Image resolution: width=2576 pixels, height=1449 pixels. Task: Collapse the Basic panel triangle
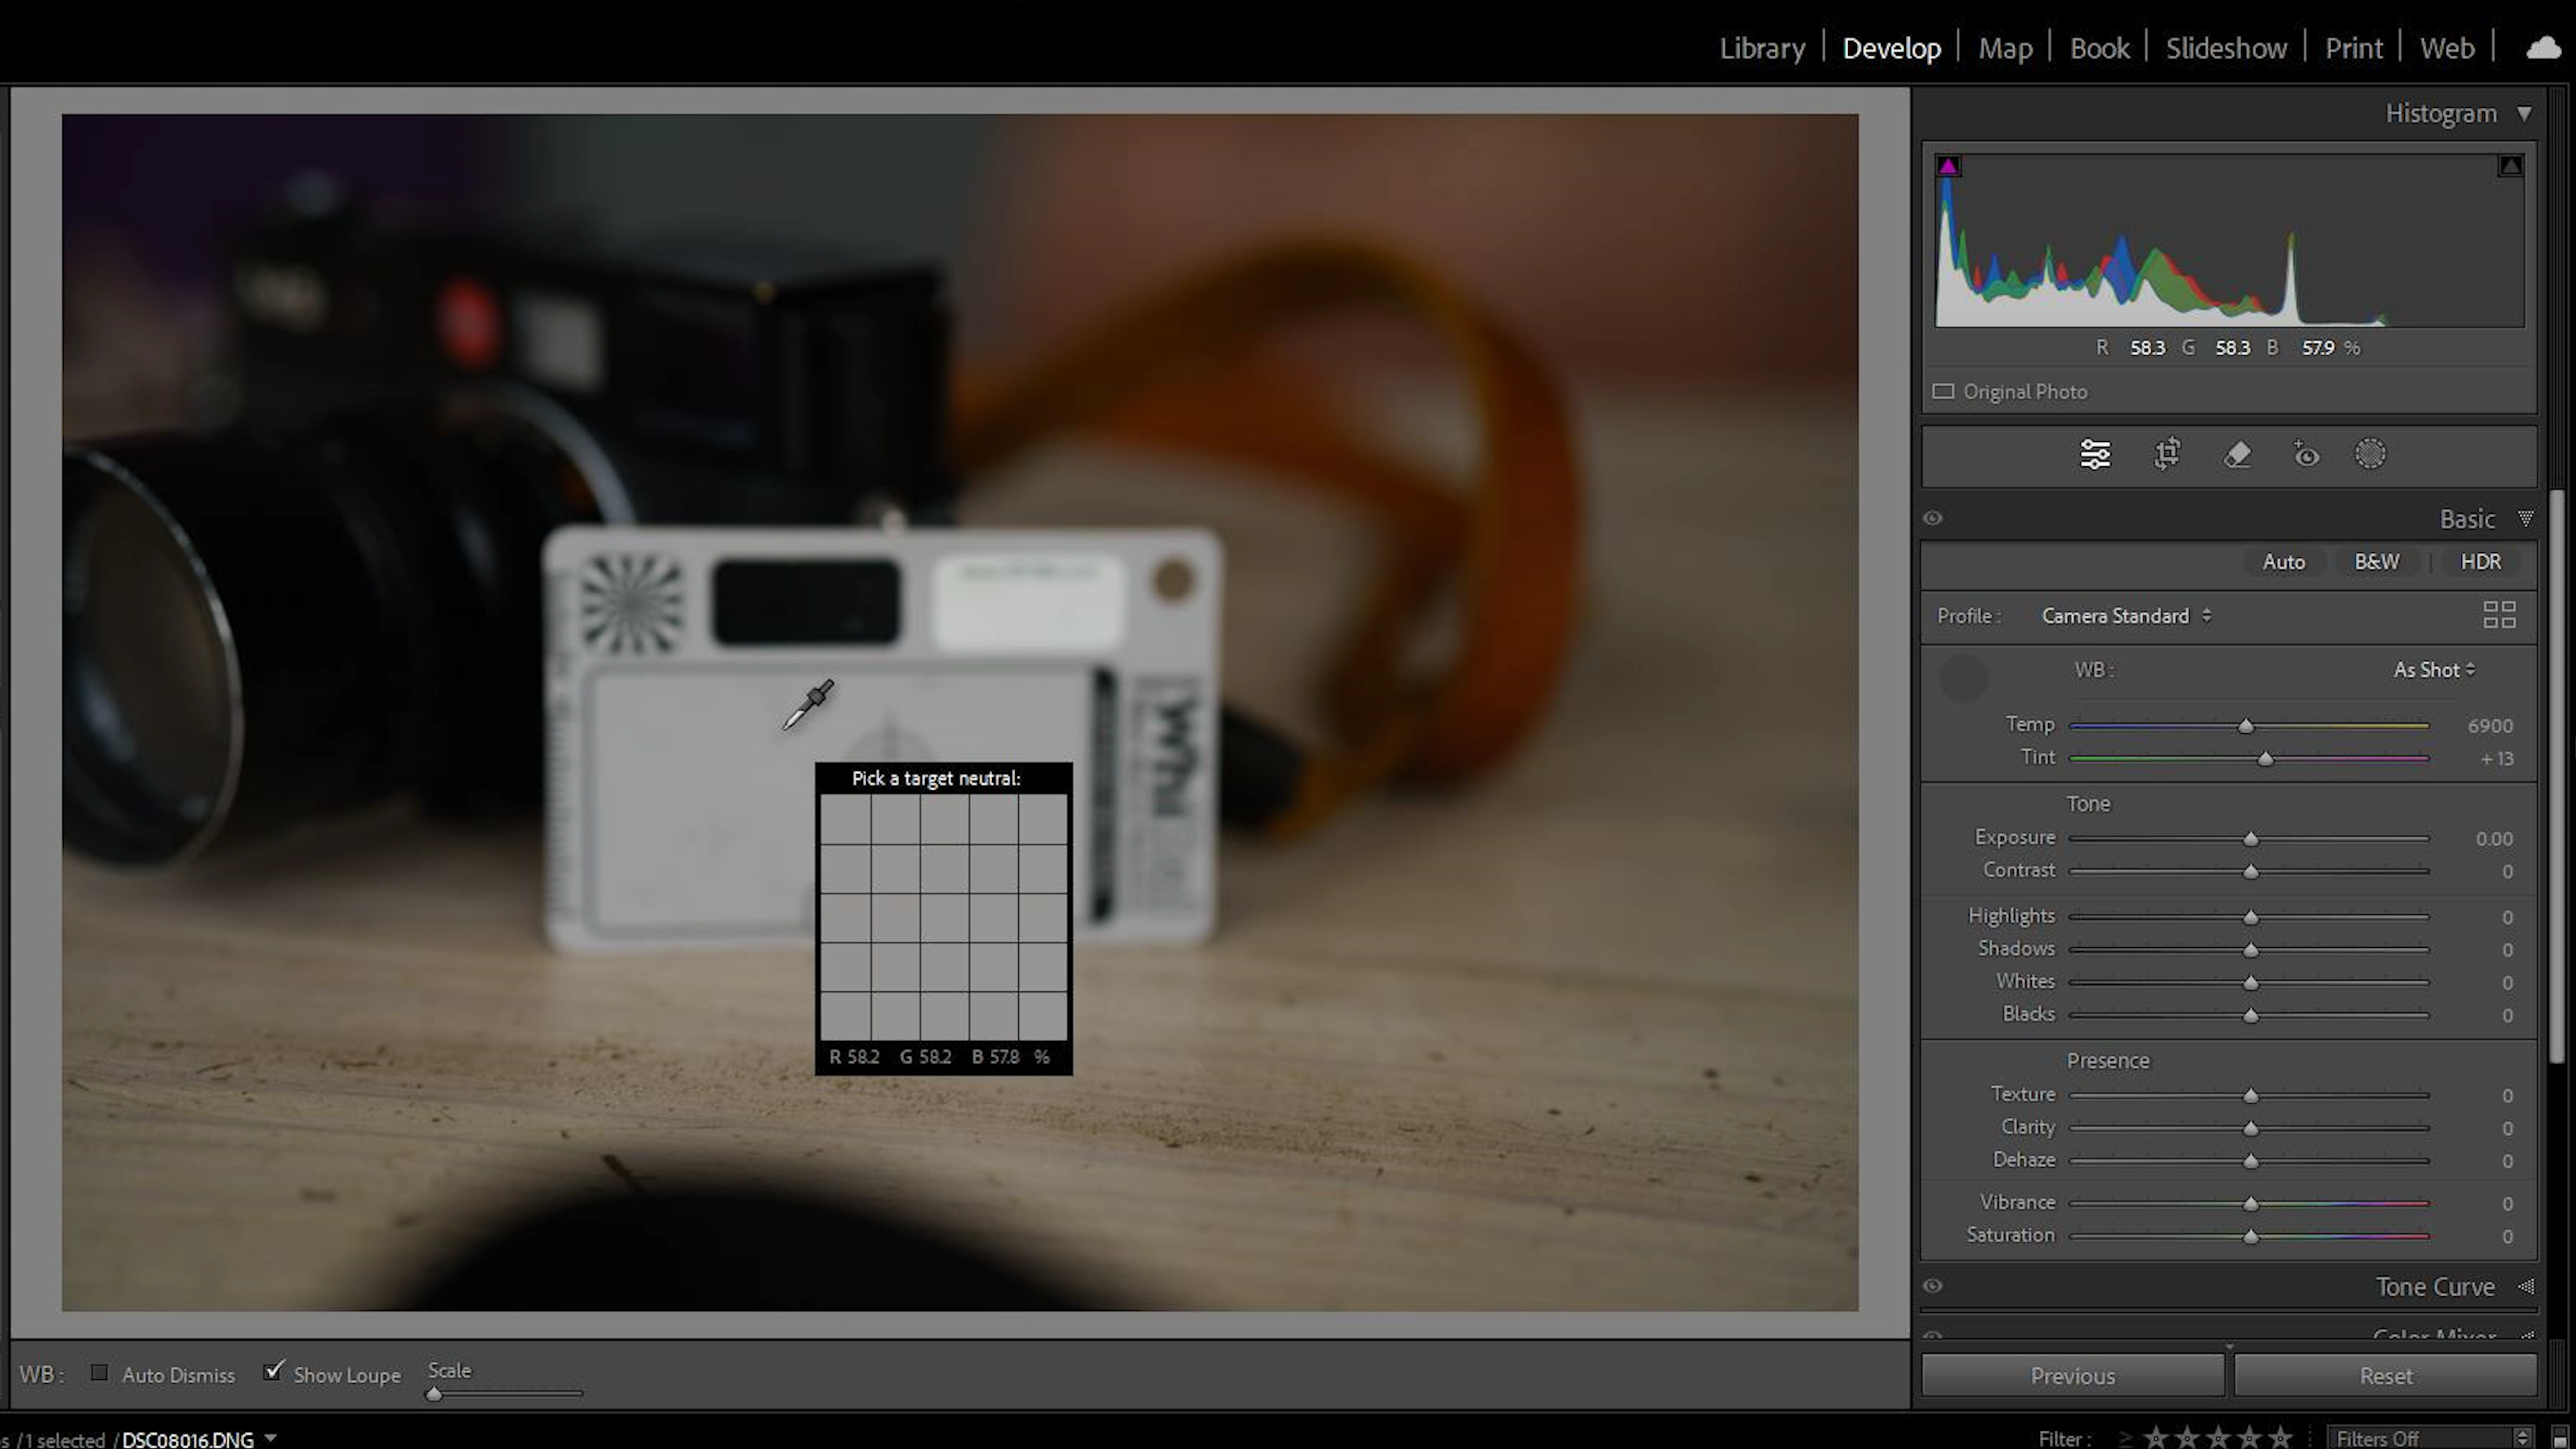[2525, 518]
